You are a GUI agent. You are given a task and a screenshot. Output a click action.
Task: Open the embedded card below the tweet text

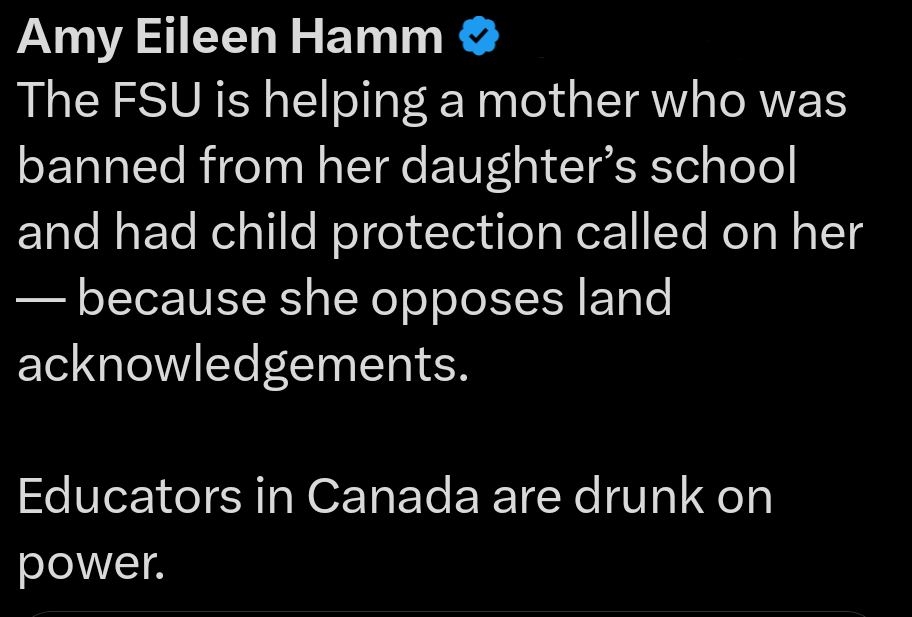tap(448, 612)
